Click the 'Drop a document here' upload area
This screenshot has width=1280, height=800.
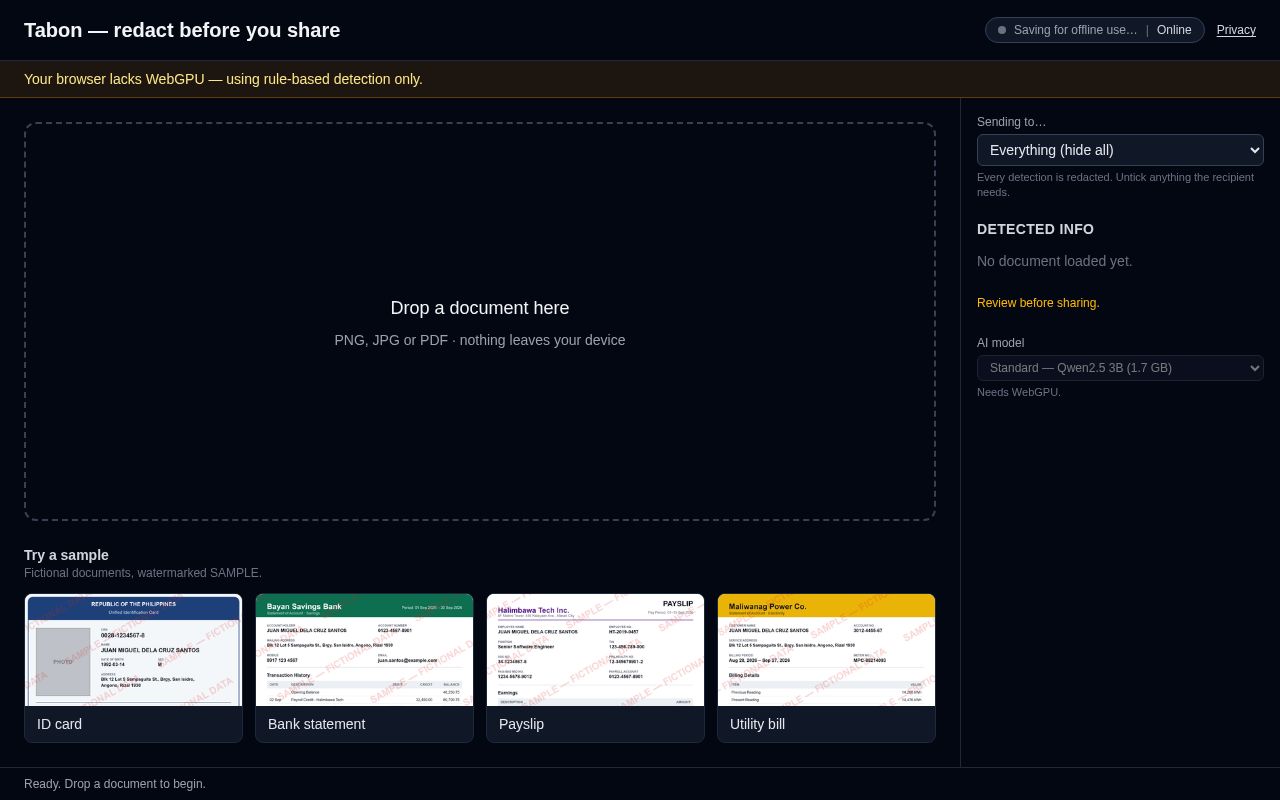pyautogui.click(x=480, y=322)
